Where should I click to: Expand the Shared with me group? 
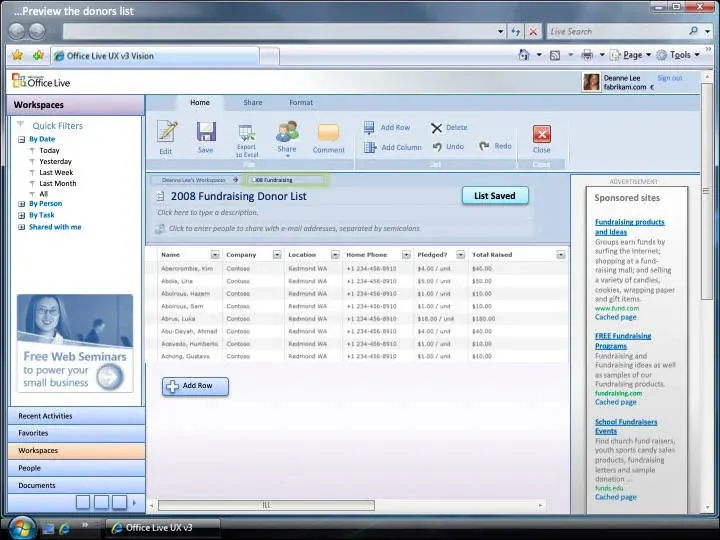22,227
